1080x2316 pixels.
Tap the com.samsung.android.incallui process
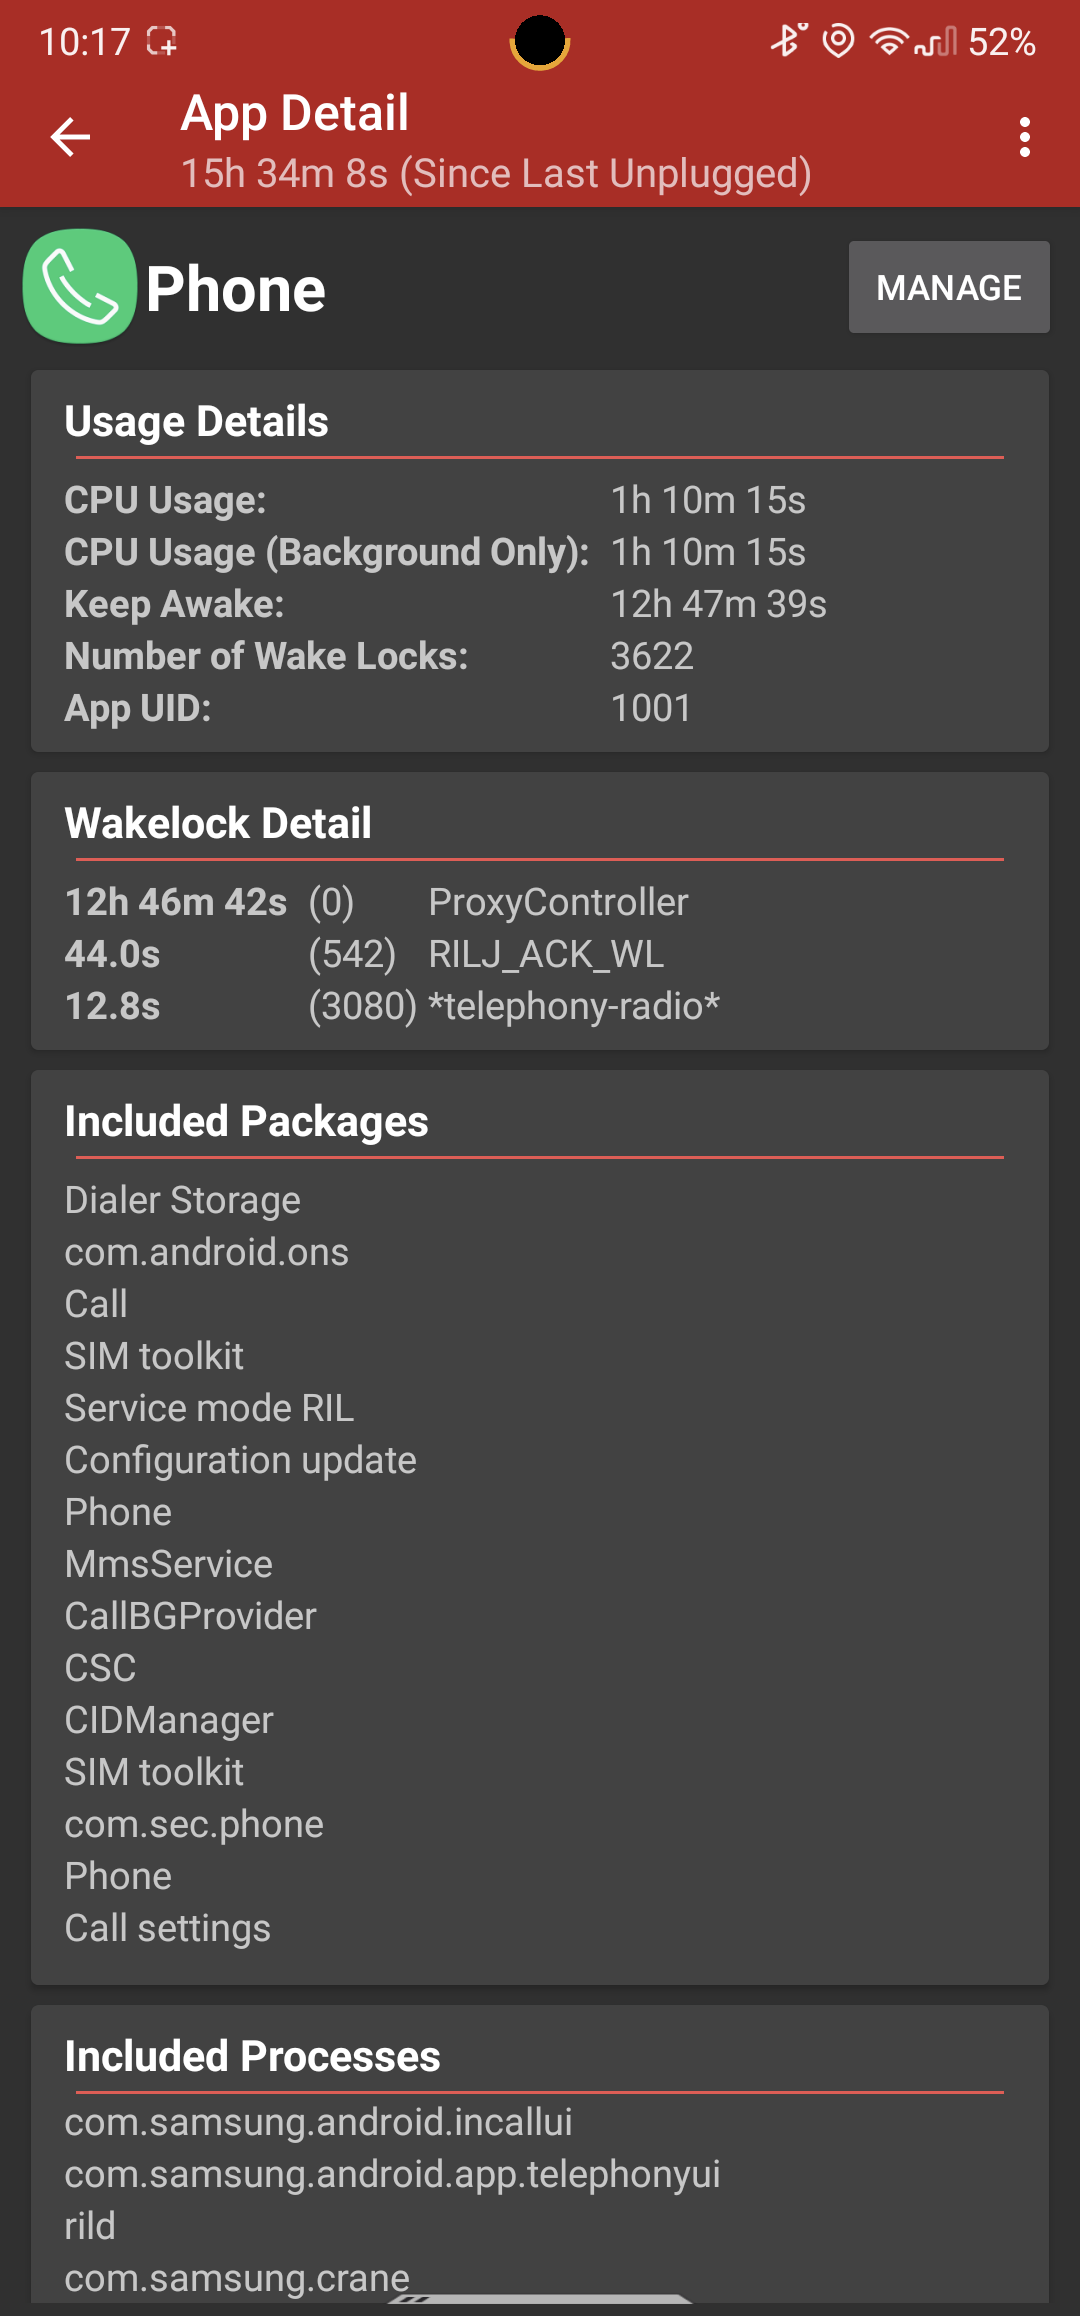pos(318,2122)
